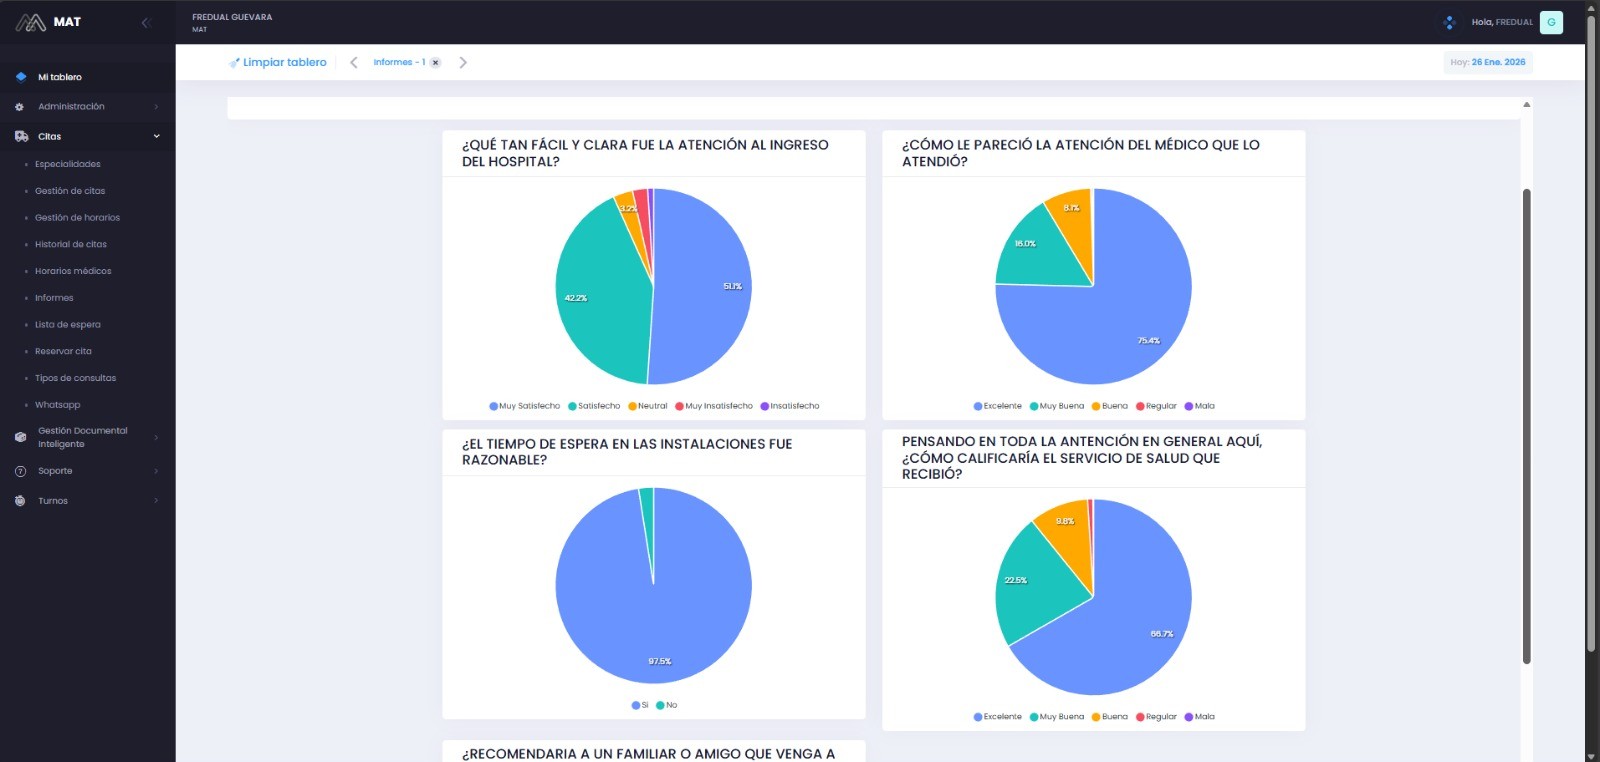The height and width of the screenshot is (762, 1600).
Task: Go to previous tab with left arrow
Action: [354, 62]
